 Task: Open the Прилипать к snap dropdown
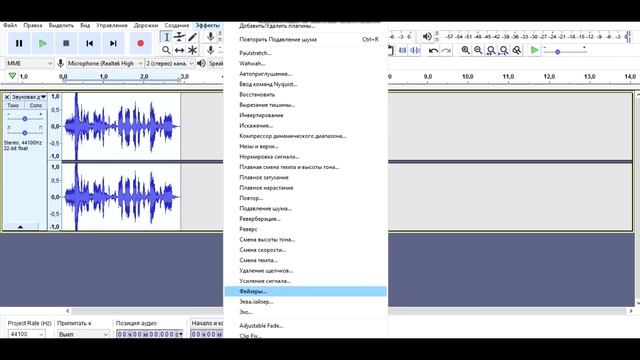tap(83, 334)
